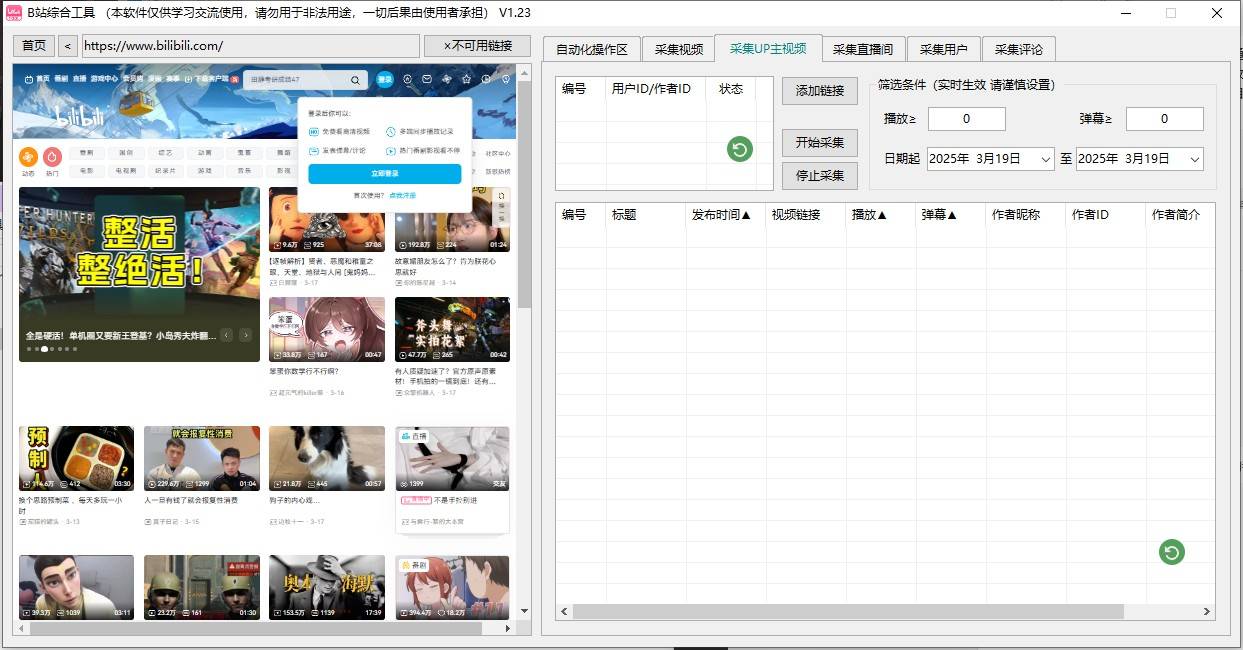Click the search magnifier icon on Bilibili

[355, 80]
